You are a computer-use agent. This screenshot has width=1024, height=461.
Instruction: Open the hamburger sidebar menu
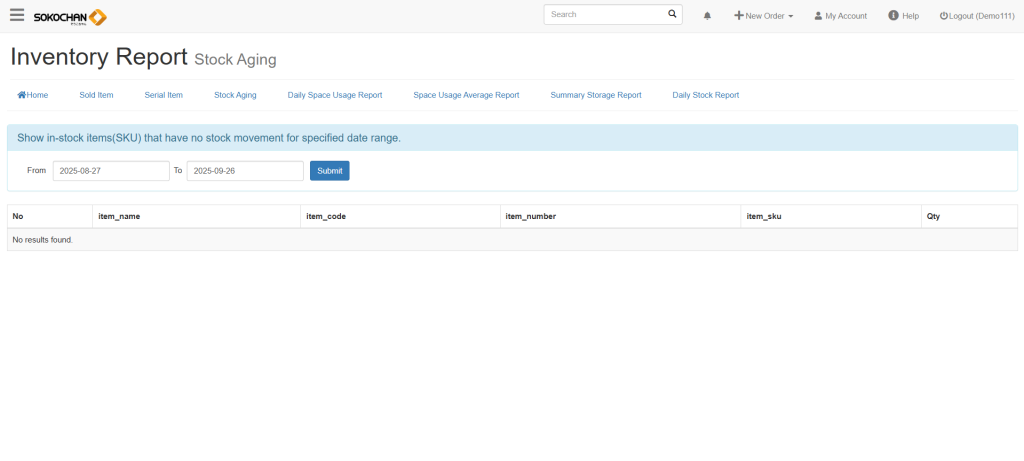click(x=17, y=16)
